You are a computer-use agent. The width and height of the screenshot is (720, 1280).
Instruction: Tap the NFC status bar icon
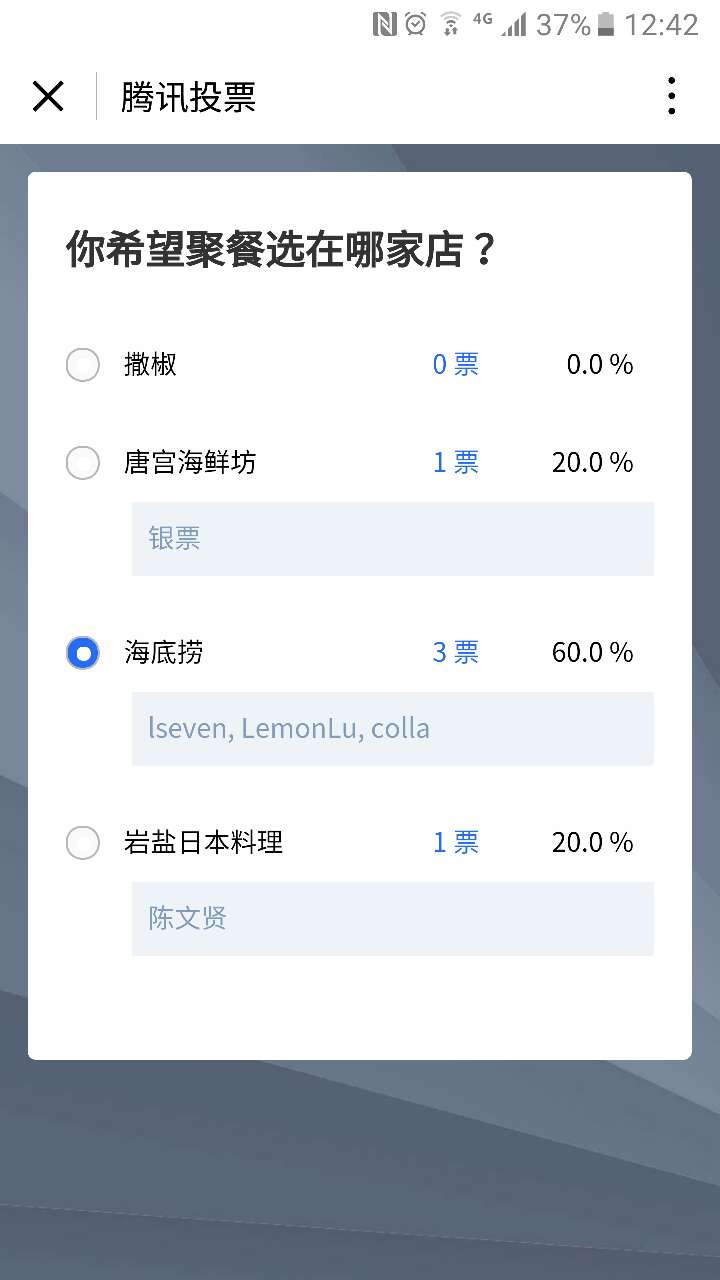[x=385, y=25]
